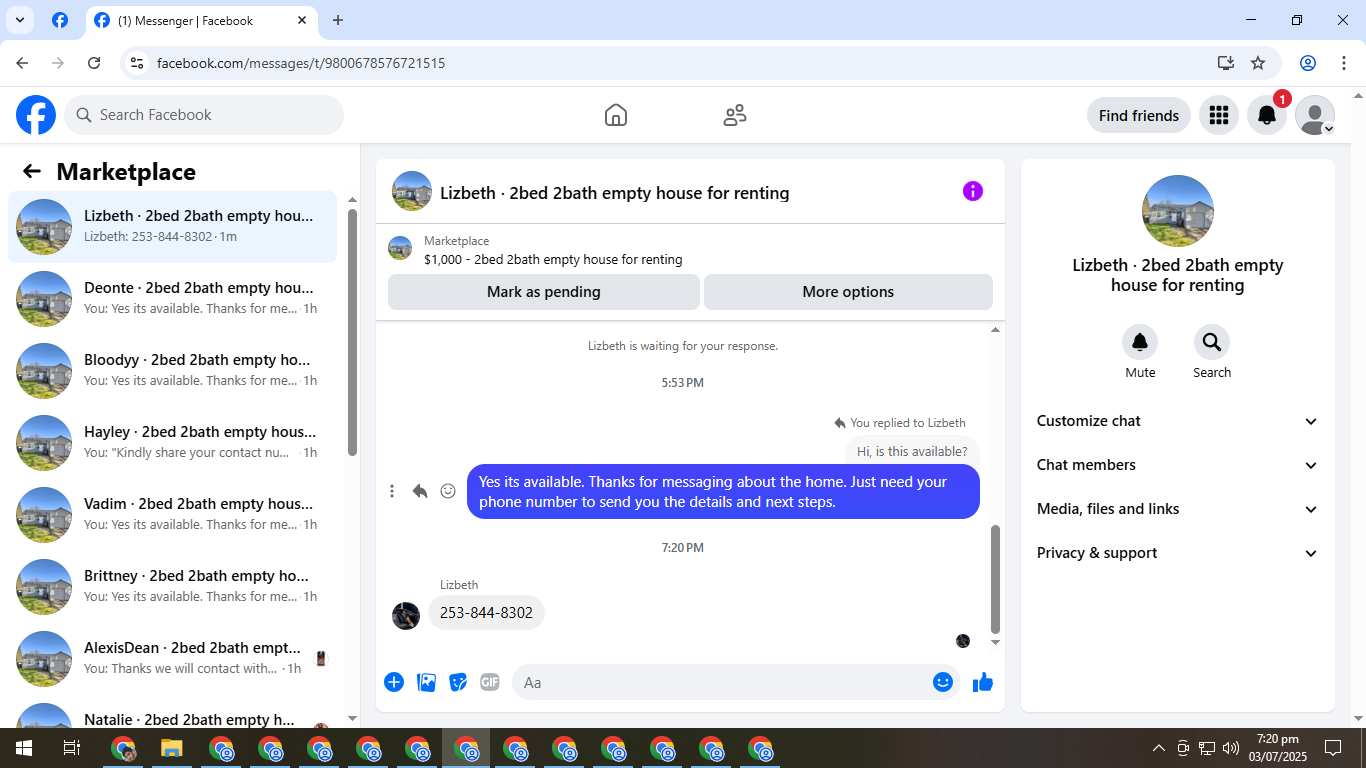Click the browser address bar URL
The width and height of the screenshot is (1366, 768).
301,63
